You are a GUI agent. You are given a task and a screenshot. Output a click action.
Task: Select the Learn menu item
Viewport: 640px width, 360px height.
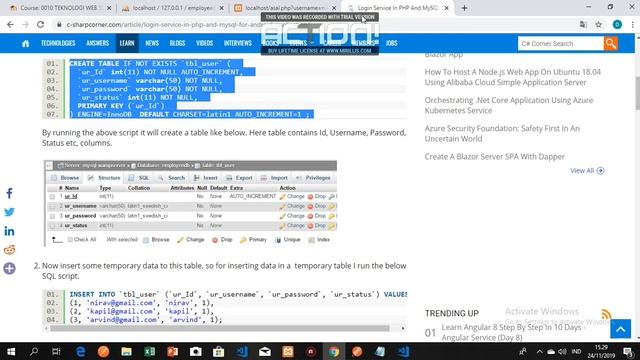point(127,43)
